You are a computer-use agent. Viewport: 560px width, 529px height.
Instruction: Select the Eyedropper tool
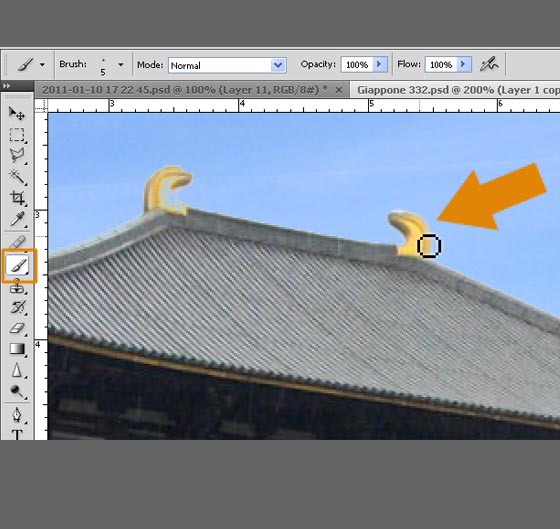pyautogui.click(x=17, y=219)
